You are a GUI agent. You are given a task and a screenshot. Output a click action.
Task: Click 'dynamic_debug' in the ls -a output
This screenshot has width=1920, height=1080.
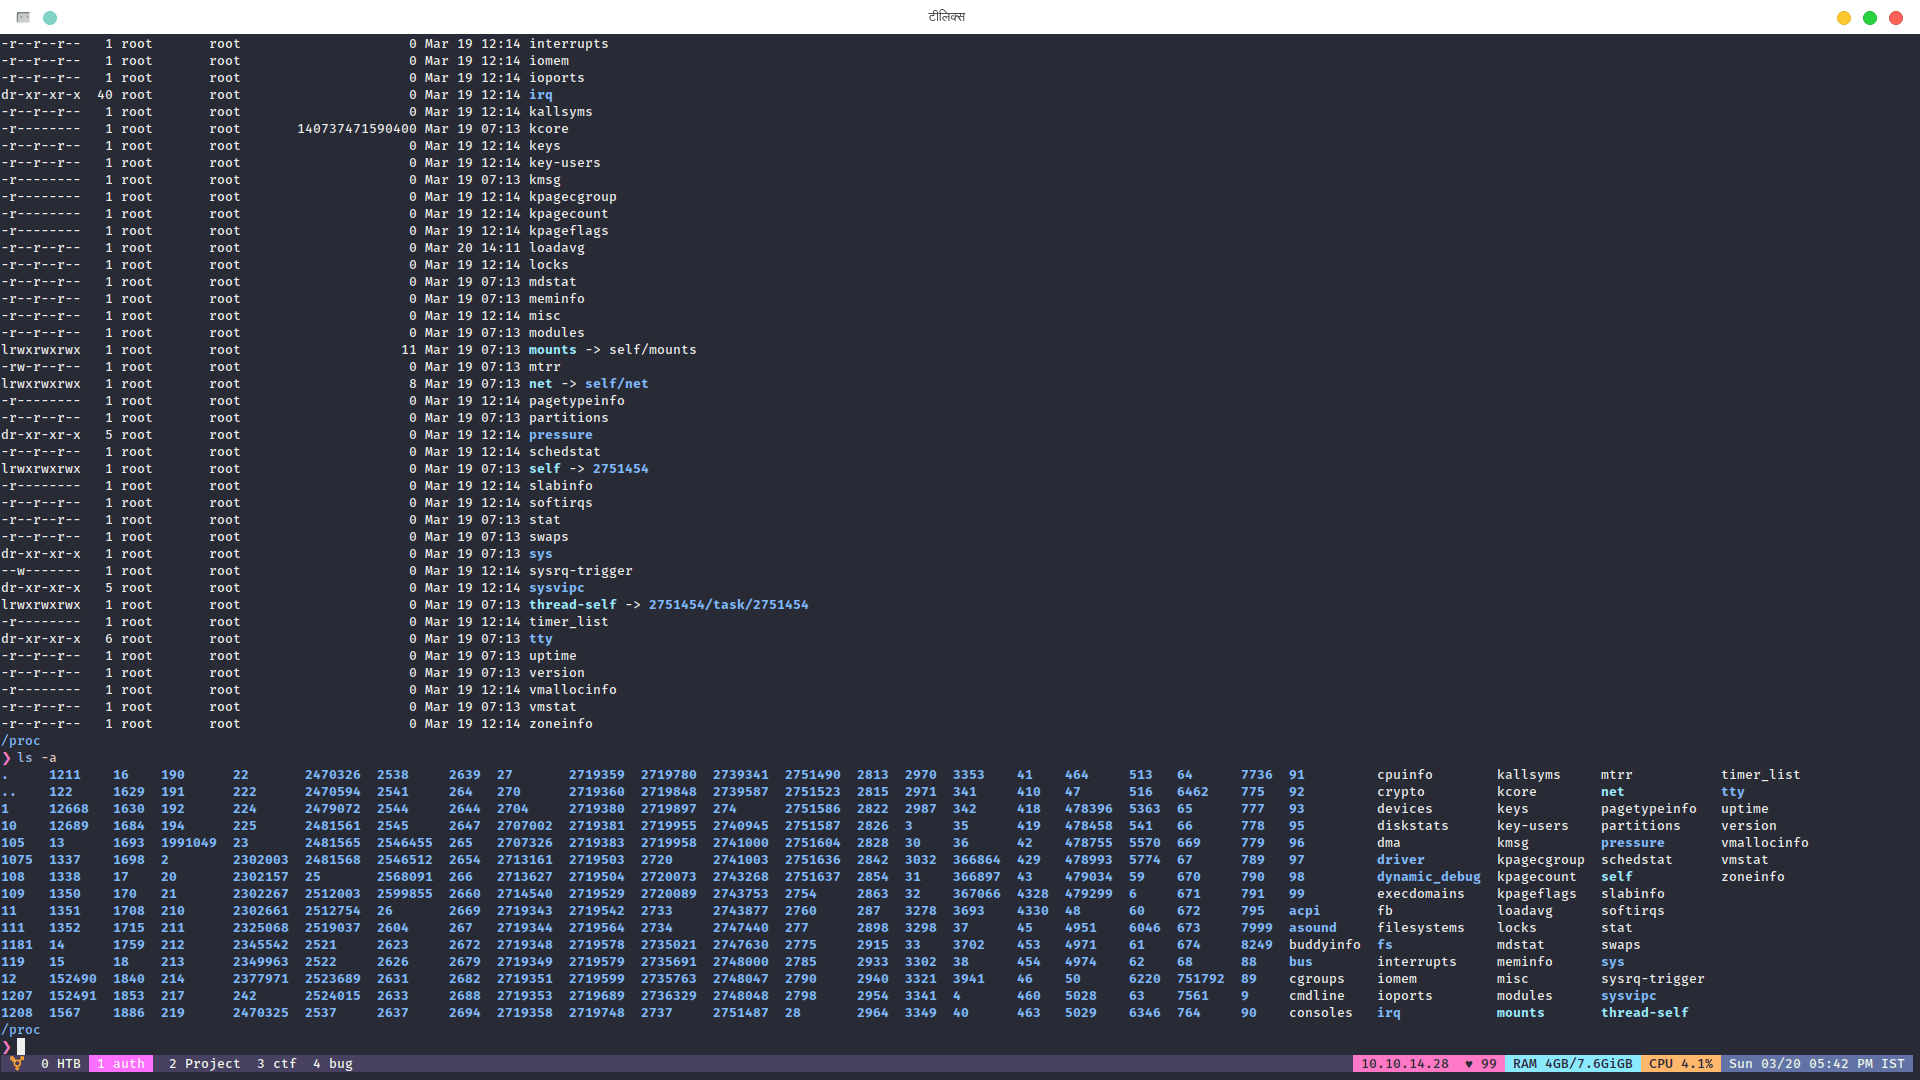pyautogui.click(x=1429, y=877)
